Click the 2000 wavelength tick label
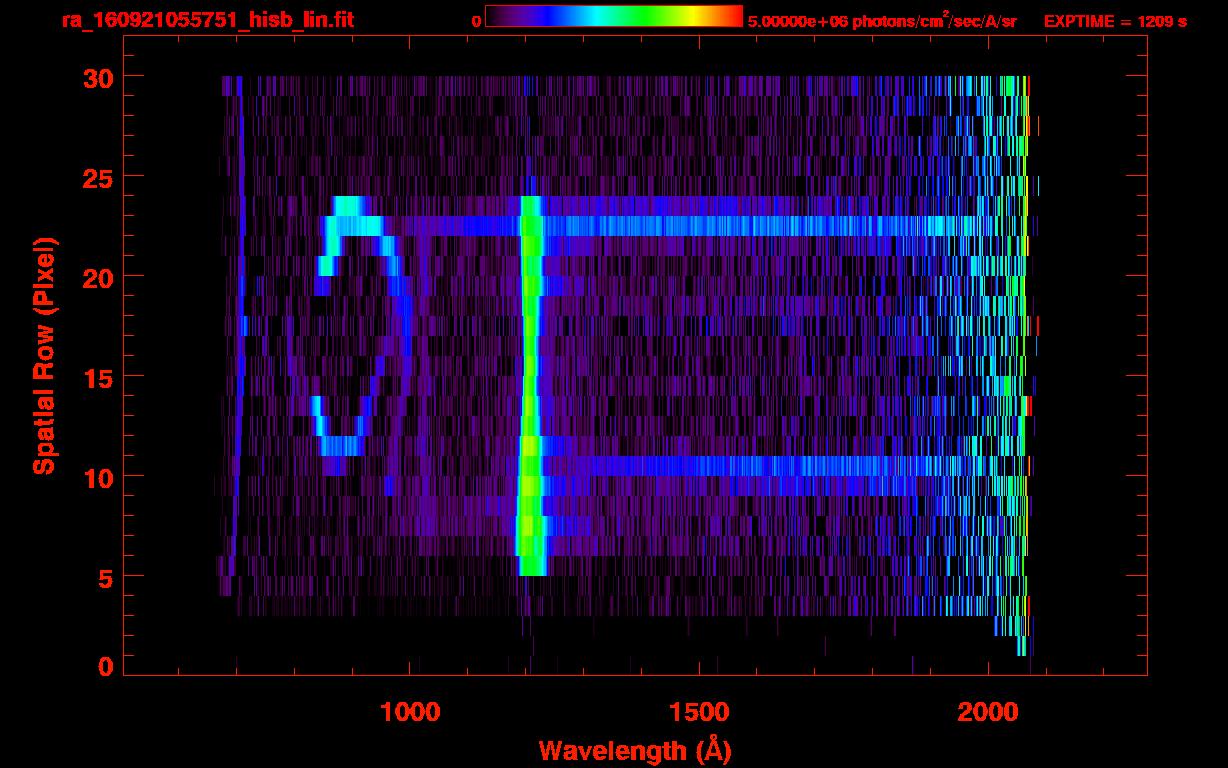Screen dimensions: 1228x768 pyautogui.click(x=988, y=711)
